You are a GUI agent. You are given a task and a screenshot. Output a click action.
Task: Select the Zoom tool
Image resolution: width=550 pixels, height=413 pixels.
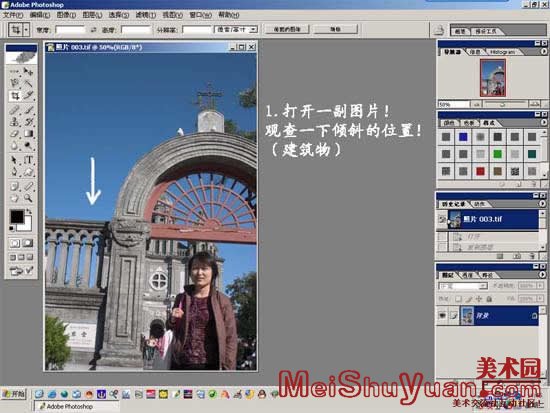click(28, 198)
